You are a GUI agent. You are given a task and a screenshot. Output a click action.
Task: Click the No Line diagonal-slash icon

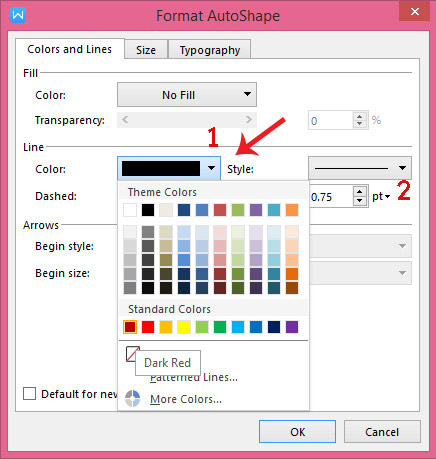(132, 354)
